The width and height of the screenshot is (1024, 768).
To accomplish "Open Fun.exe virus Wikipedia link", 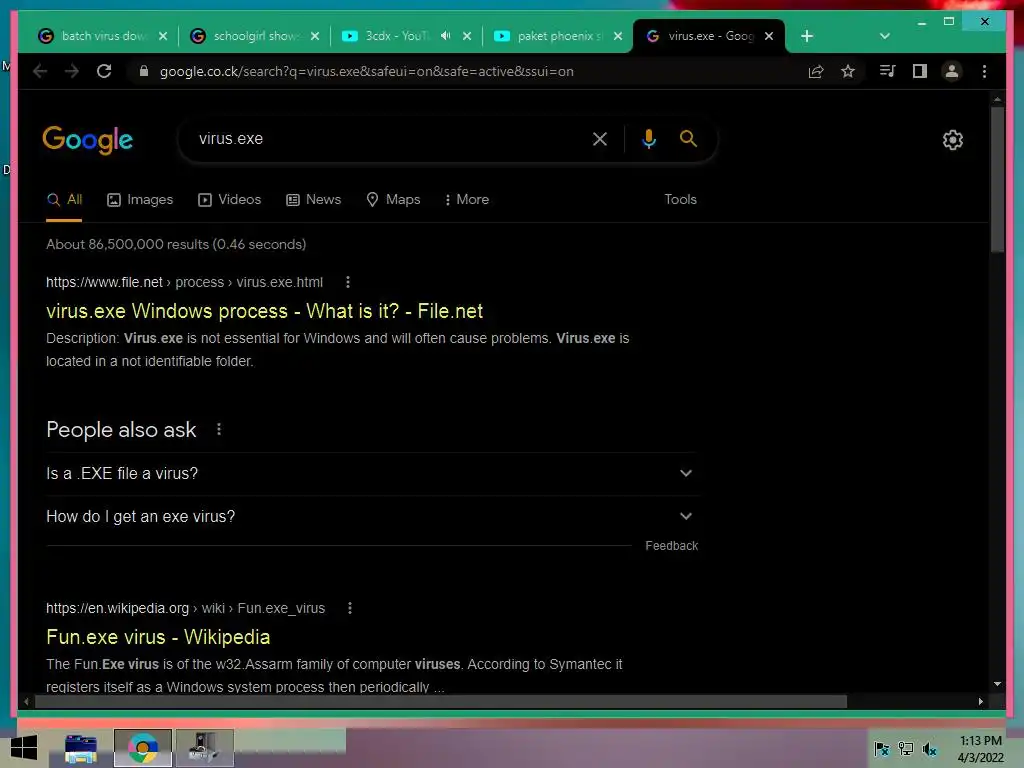I will click(158, 637).
